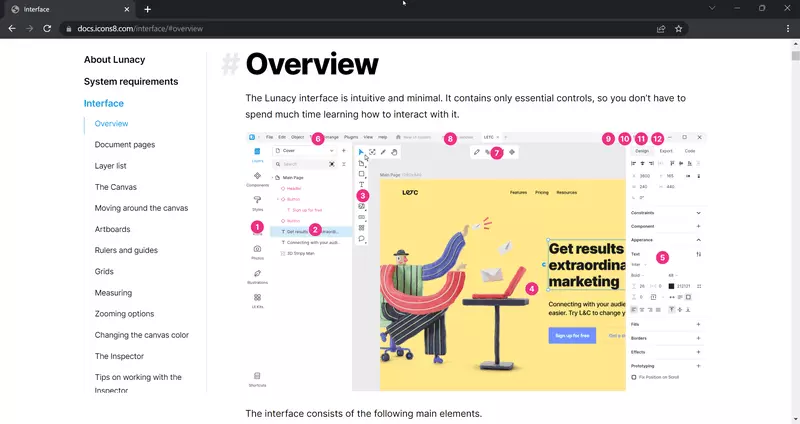This screenshot has height=424, width=800.
Task: Open the Zooming options topic
Action: pos(124,314)
